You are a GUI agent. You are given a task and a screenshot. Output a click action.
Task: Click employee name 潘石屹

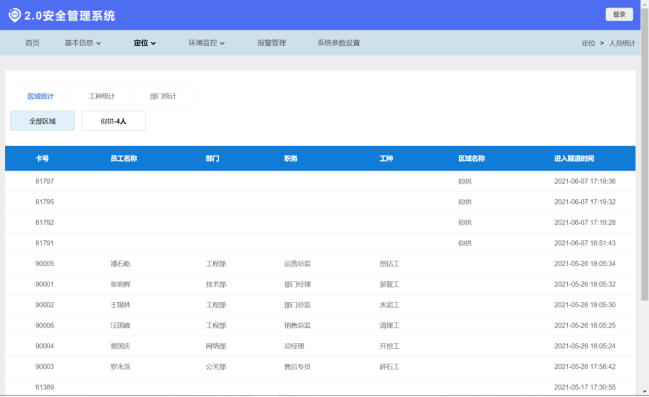pos(120,264)
